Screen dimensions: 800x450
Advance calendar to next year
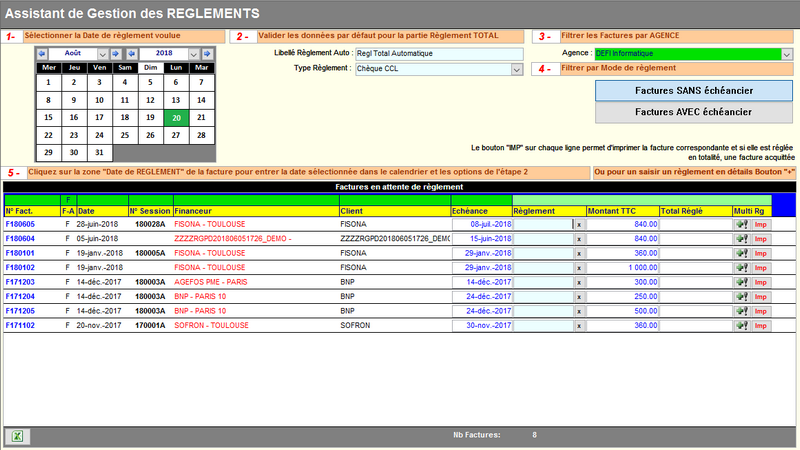(206, 53)
